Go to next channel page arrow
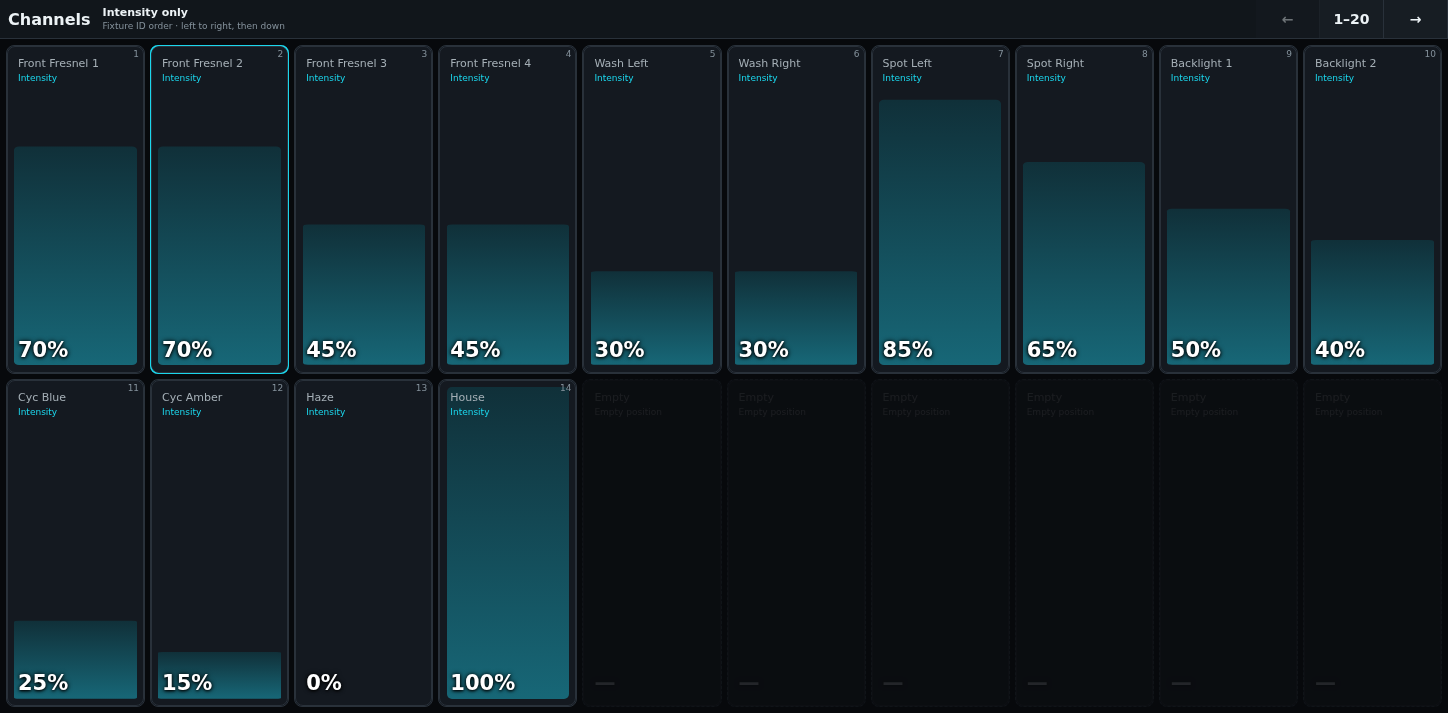Screen dimensions: 1448x713 pos(1415,19)
